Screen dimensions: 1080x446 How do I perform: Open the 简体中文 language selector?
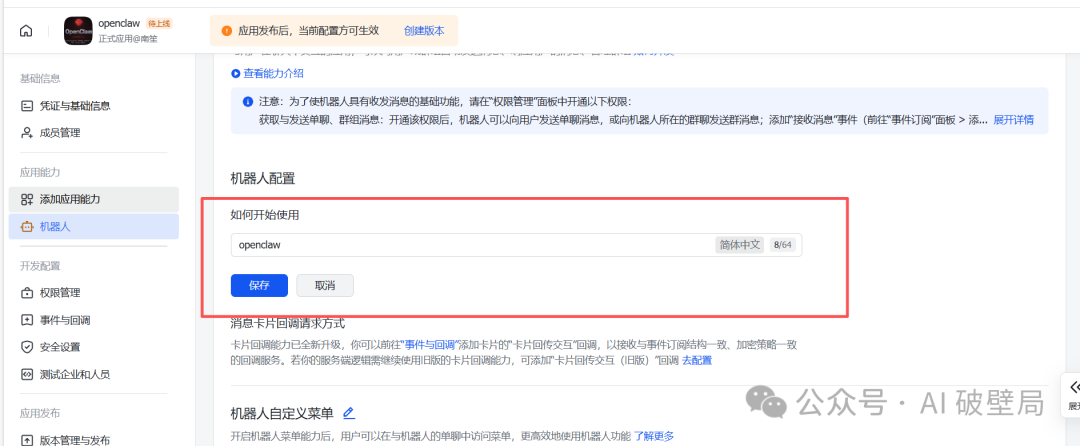(740, 244)
